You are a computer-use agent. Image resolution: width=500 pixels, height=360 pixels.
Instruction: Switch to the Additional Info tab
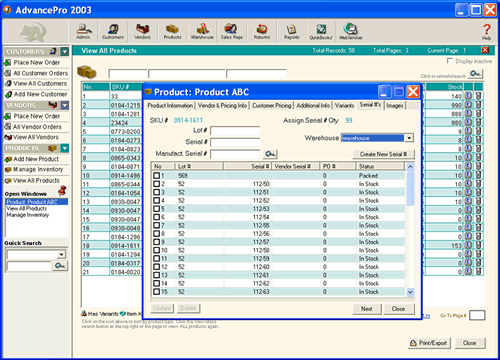pyautogui.click(x=313, y=105)
